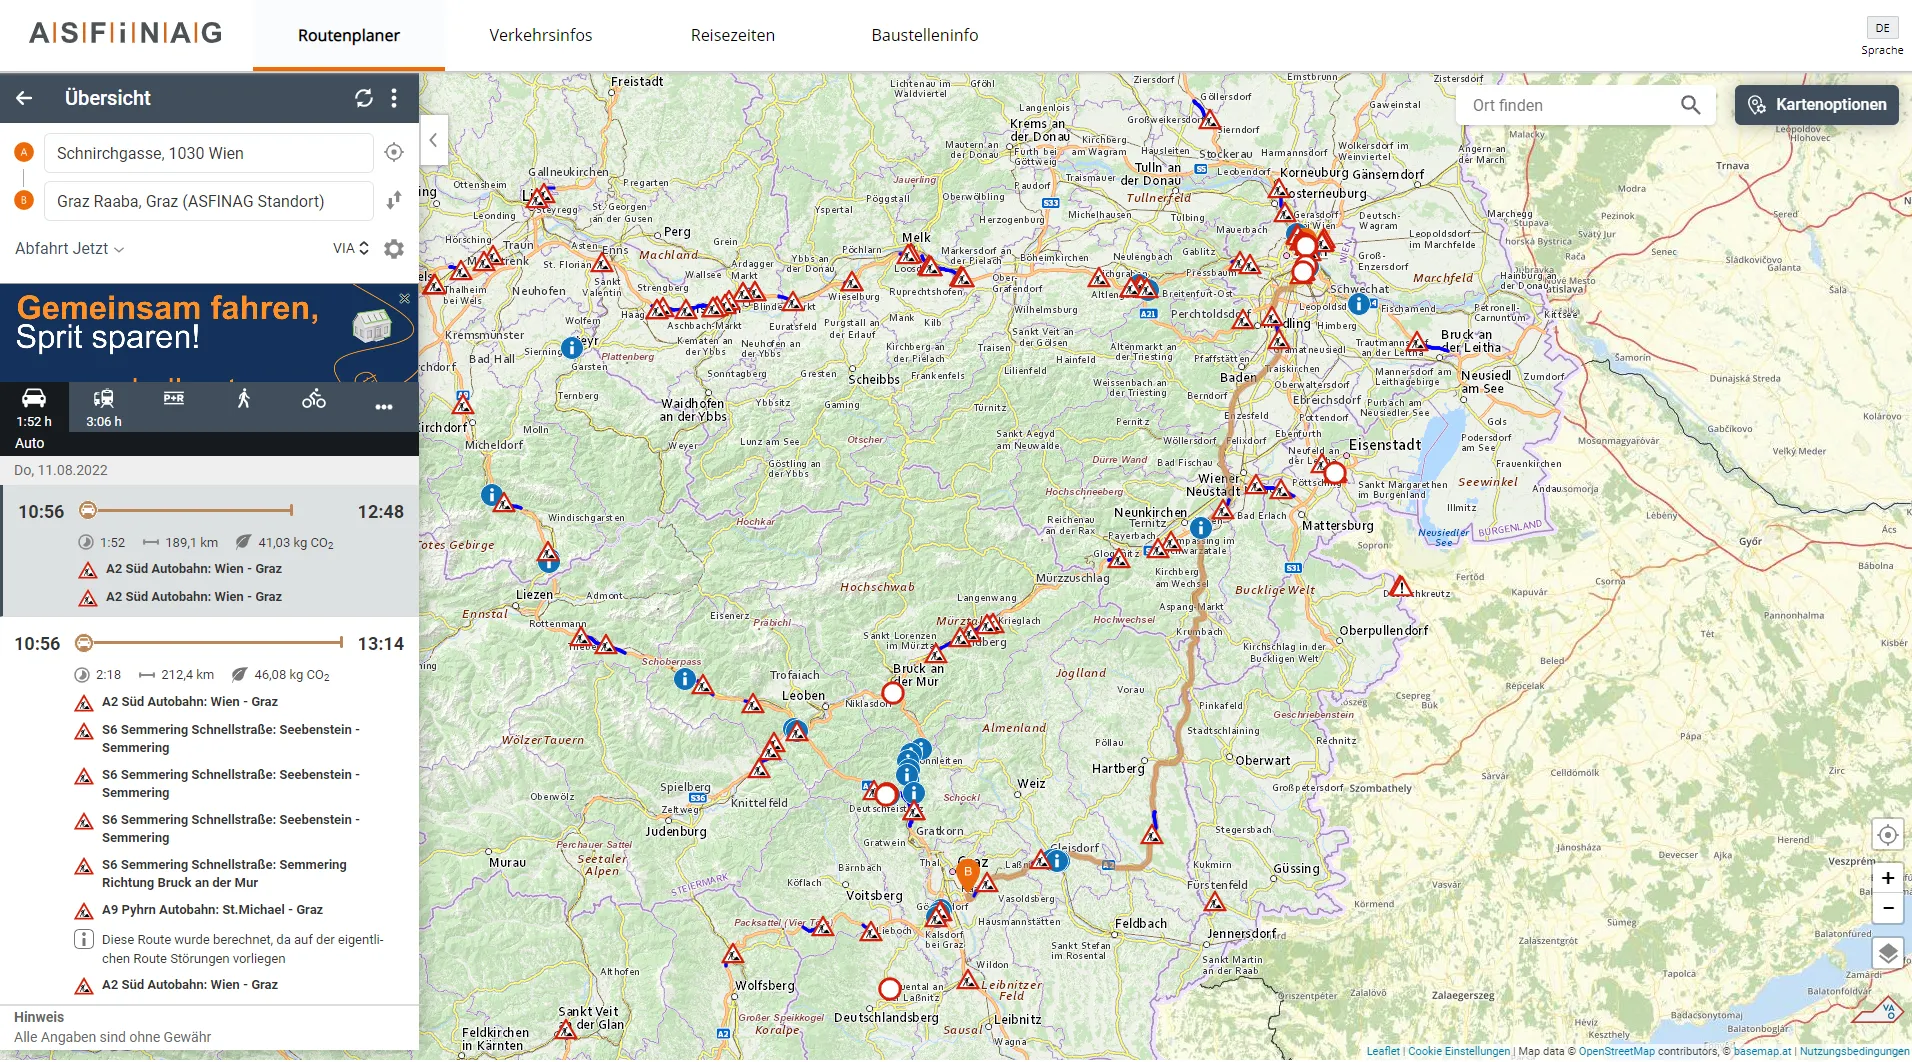Switch to the Verkehrsinfos tab
This screenshot has width=1912, height=1062.
click(540, 35)
